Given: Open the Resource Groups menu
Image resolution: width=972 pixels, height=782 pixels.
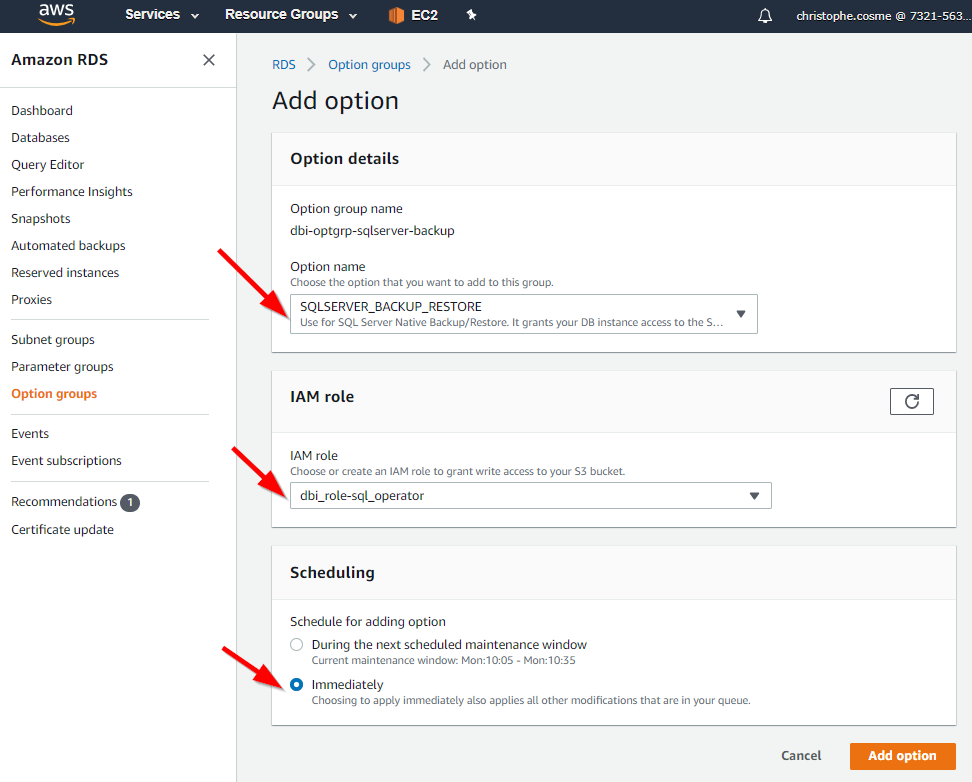Looking at the screenshot, I should [x=291, y=15].
